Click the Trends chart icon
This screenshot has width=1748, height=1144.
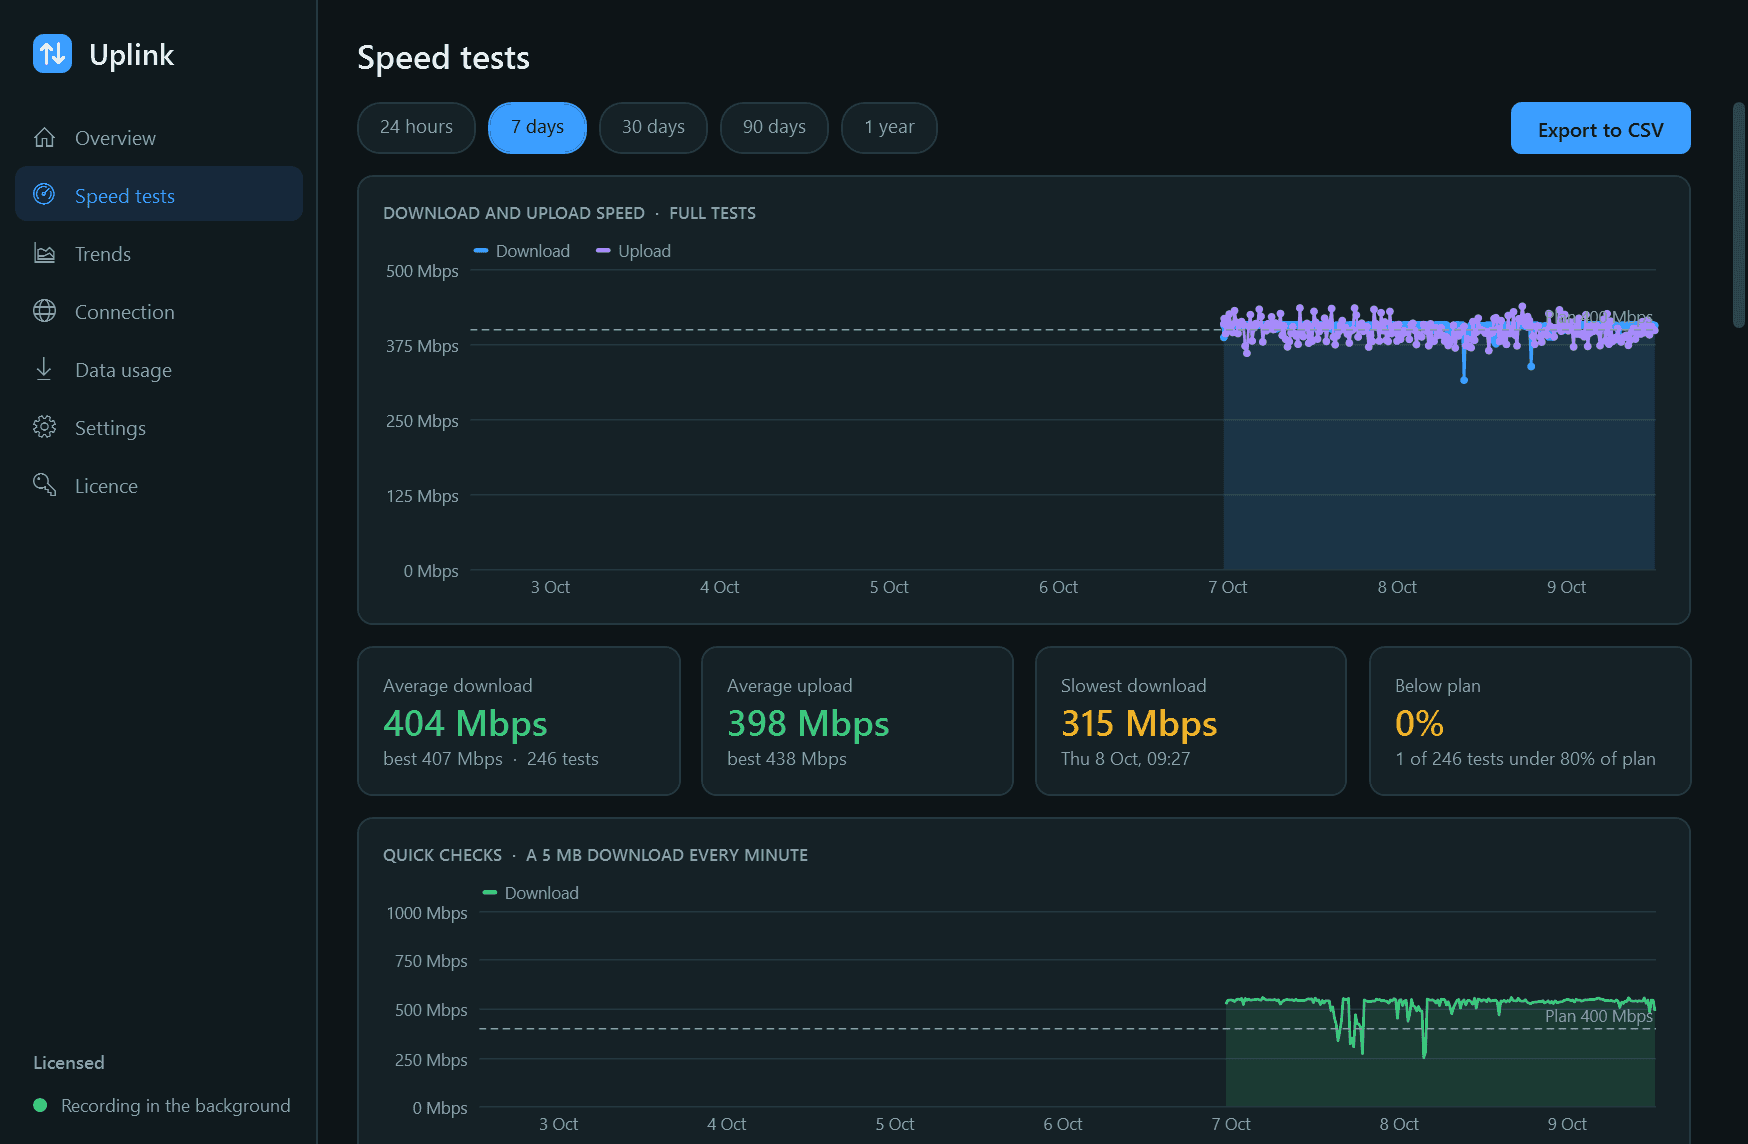(x=44, y=253)
